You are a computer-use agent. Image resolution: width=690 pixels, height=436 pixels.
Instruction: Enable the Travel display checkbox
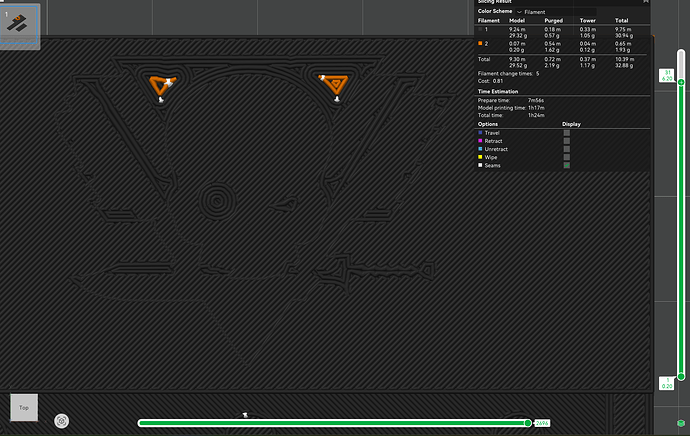coord(567,133)
